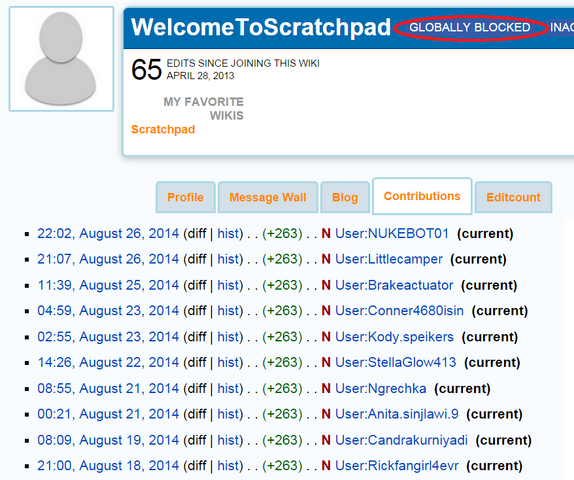574x480 pixels.
Task: Open the 00:21, August 21, 2014 timestamp
Action: (x=108, y=414)
